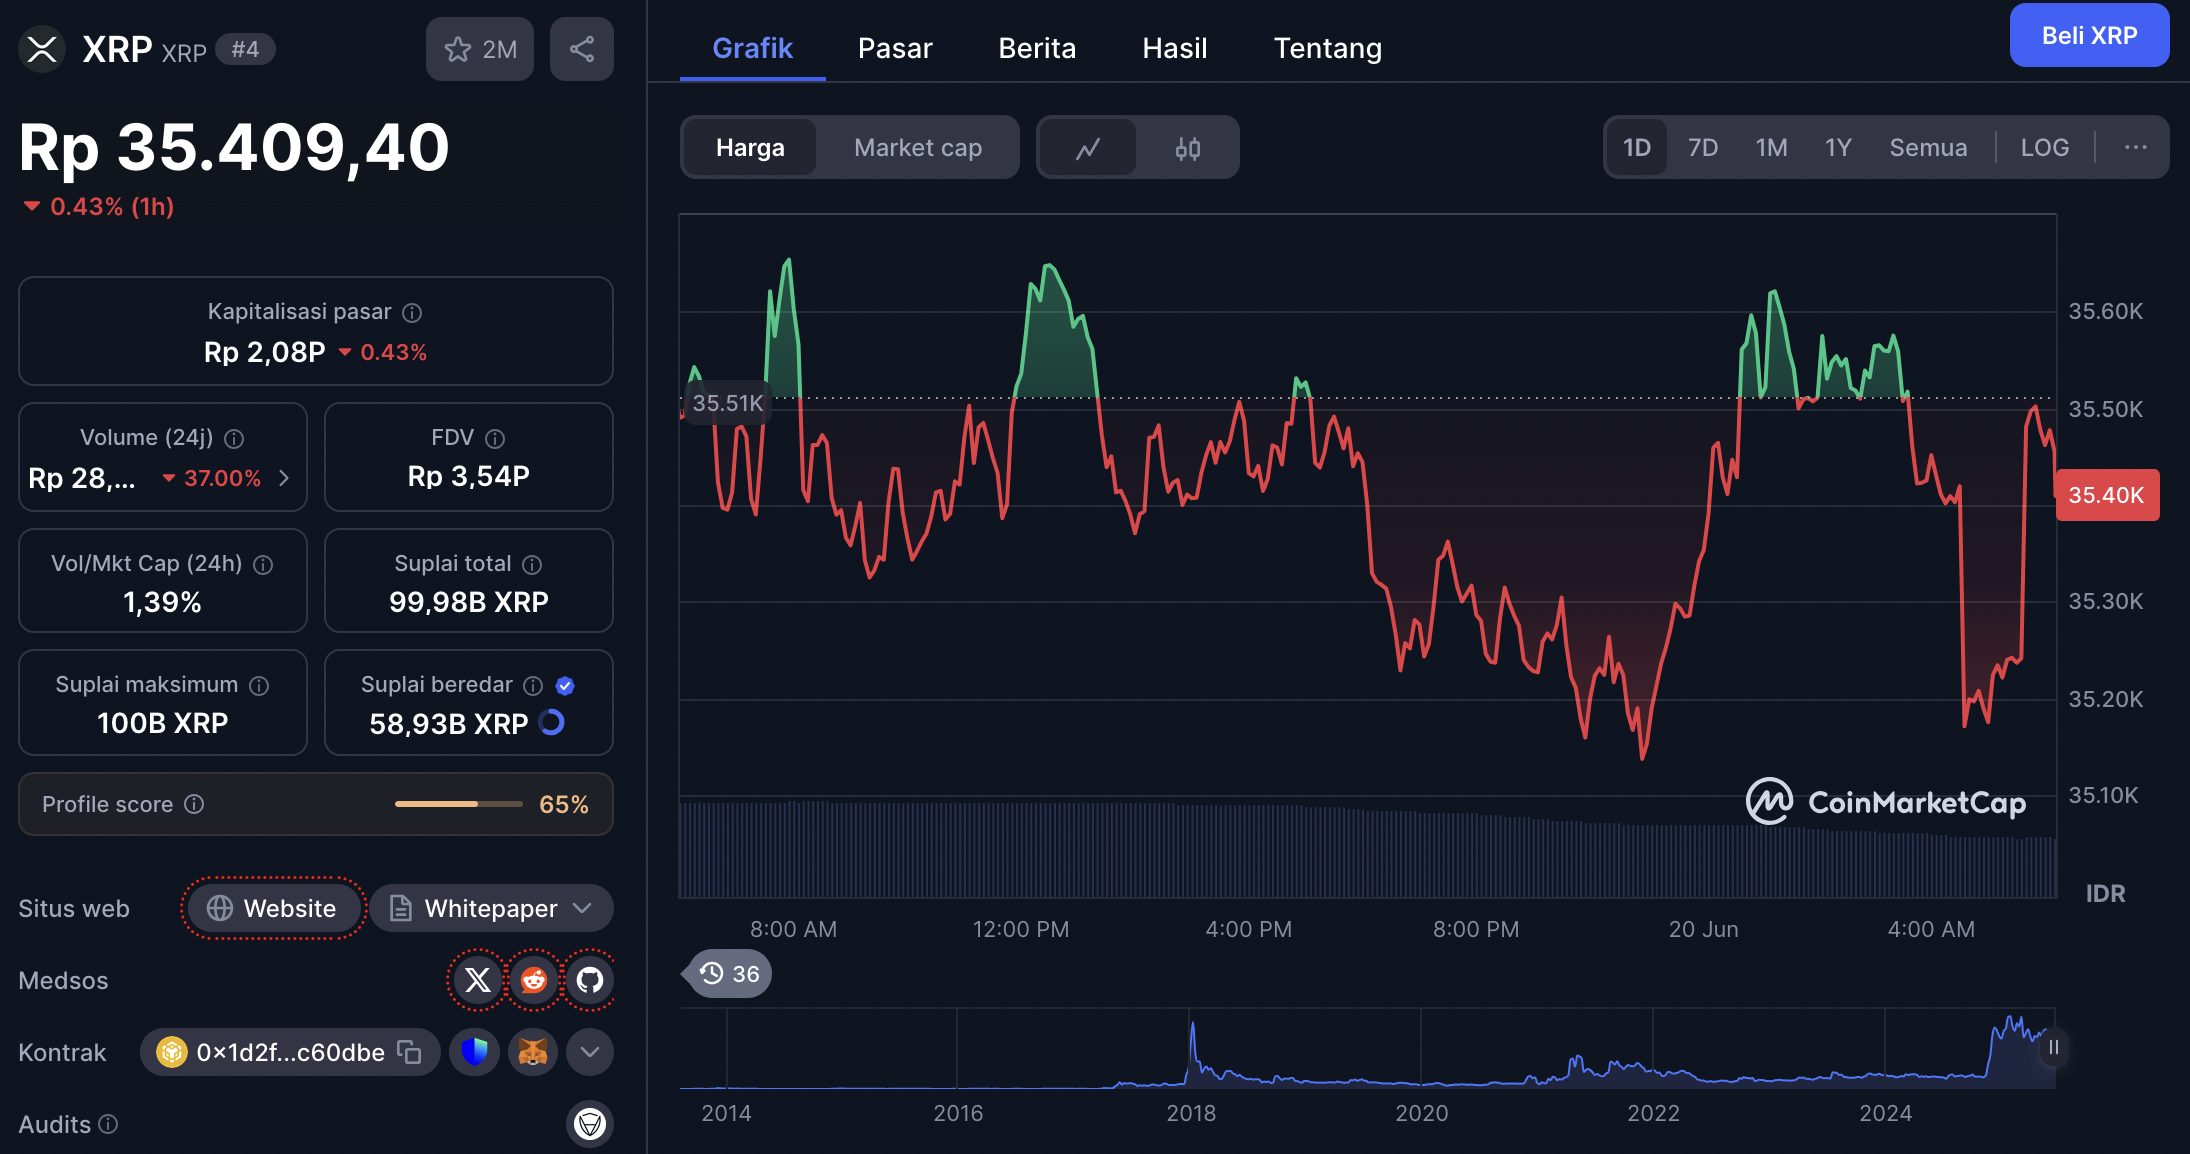
Task: Open the Hasil tab
Action: click(1174, 48)
